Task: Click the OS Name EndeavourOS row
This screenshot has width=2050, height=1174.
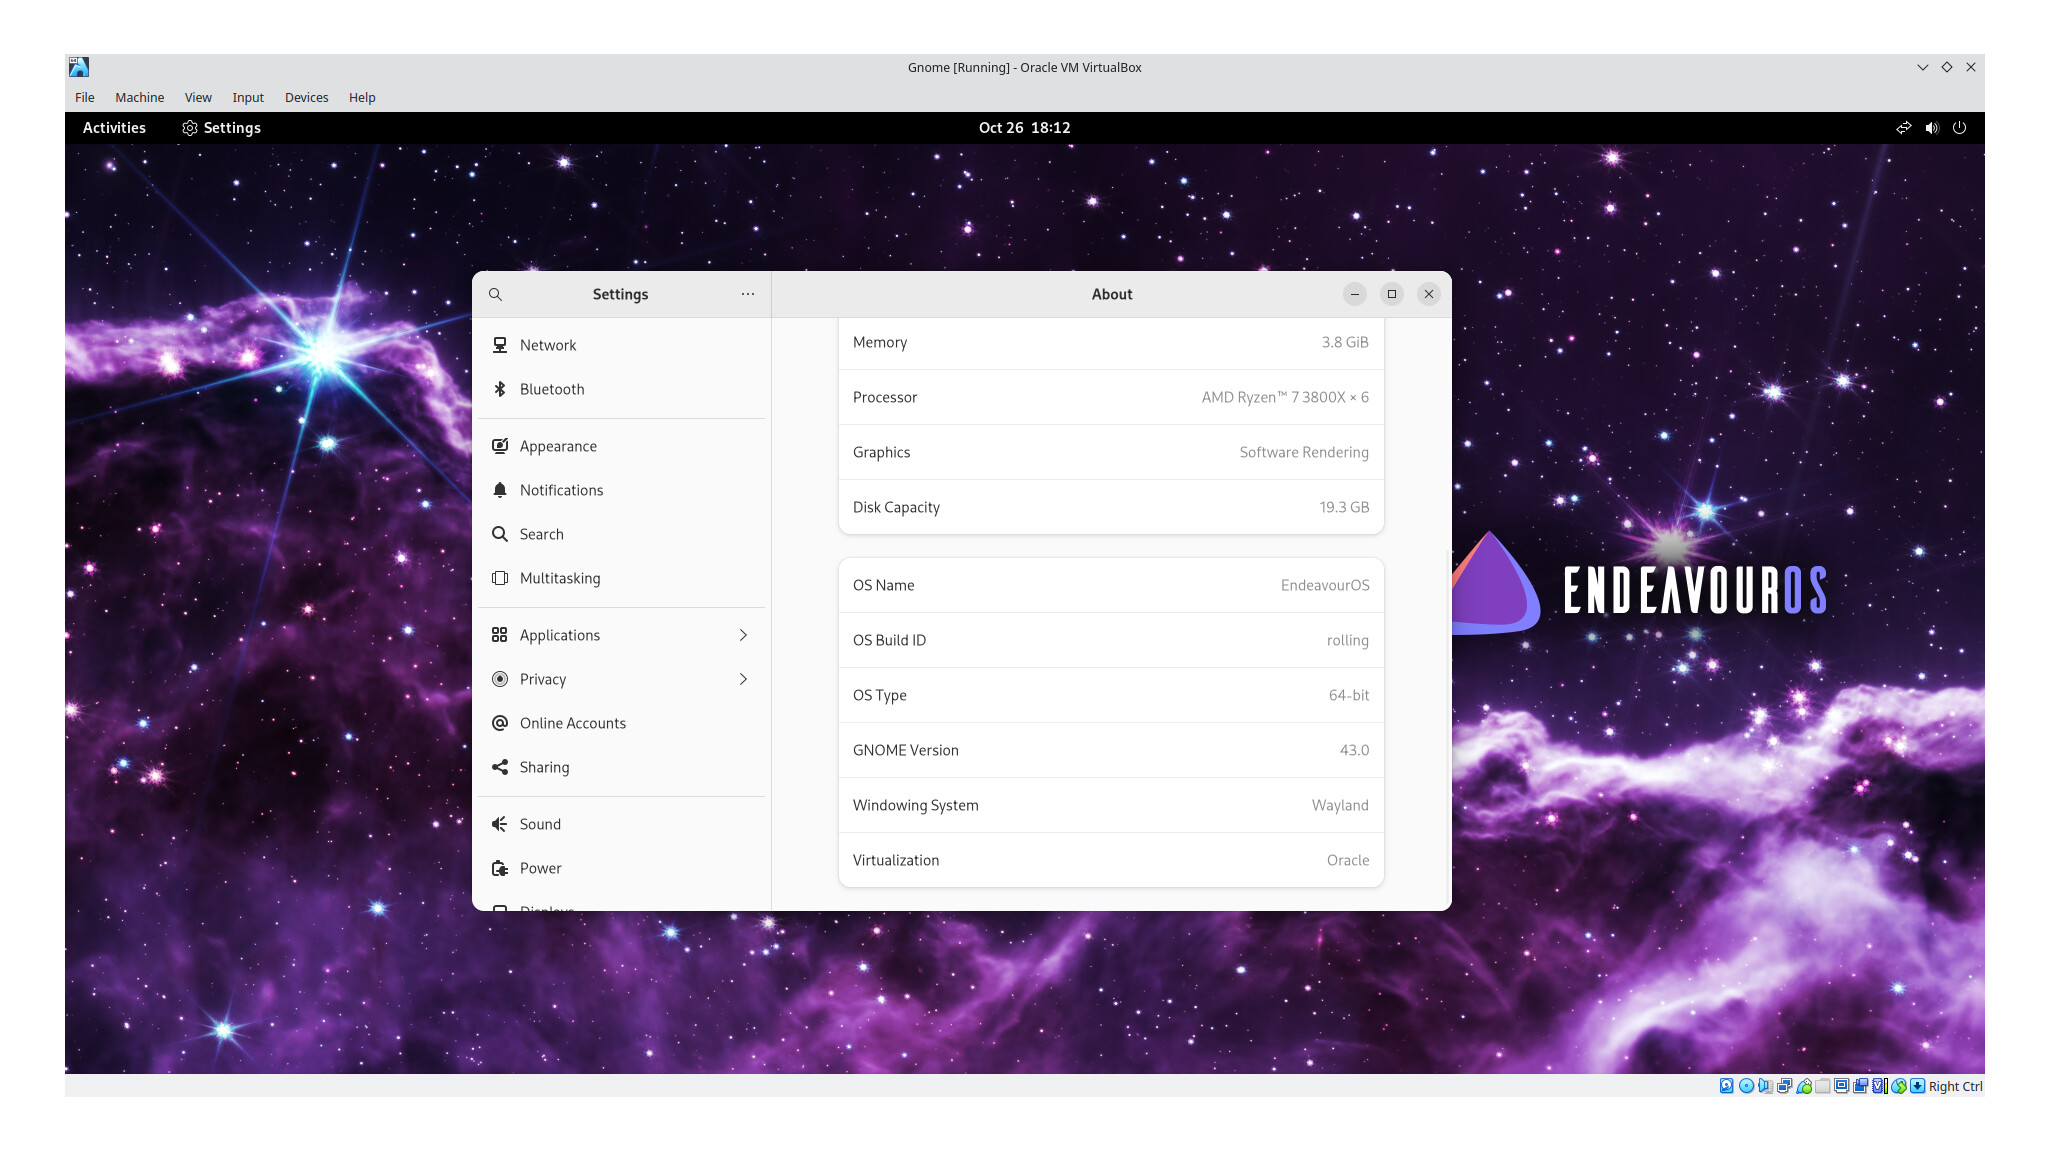Action: pyautogui.click(x=1111, y=585)
